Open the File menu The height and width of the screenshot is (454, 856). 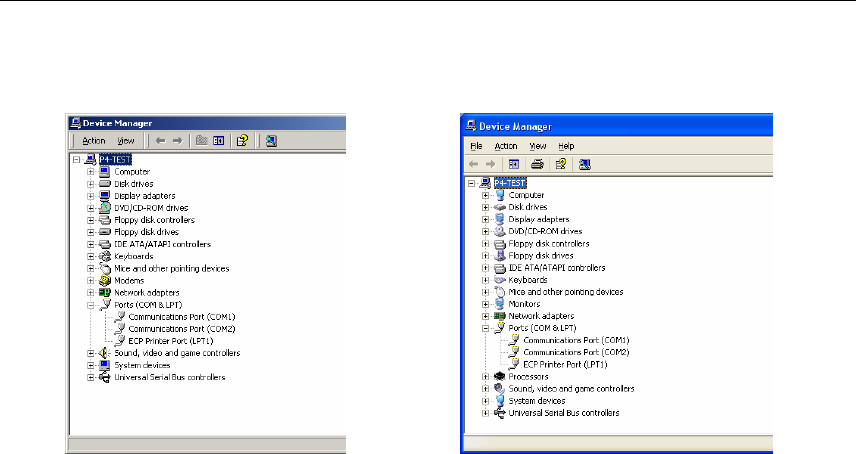(476, 146)
